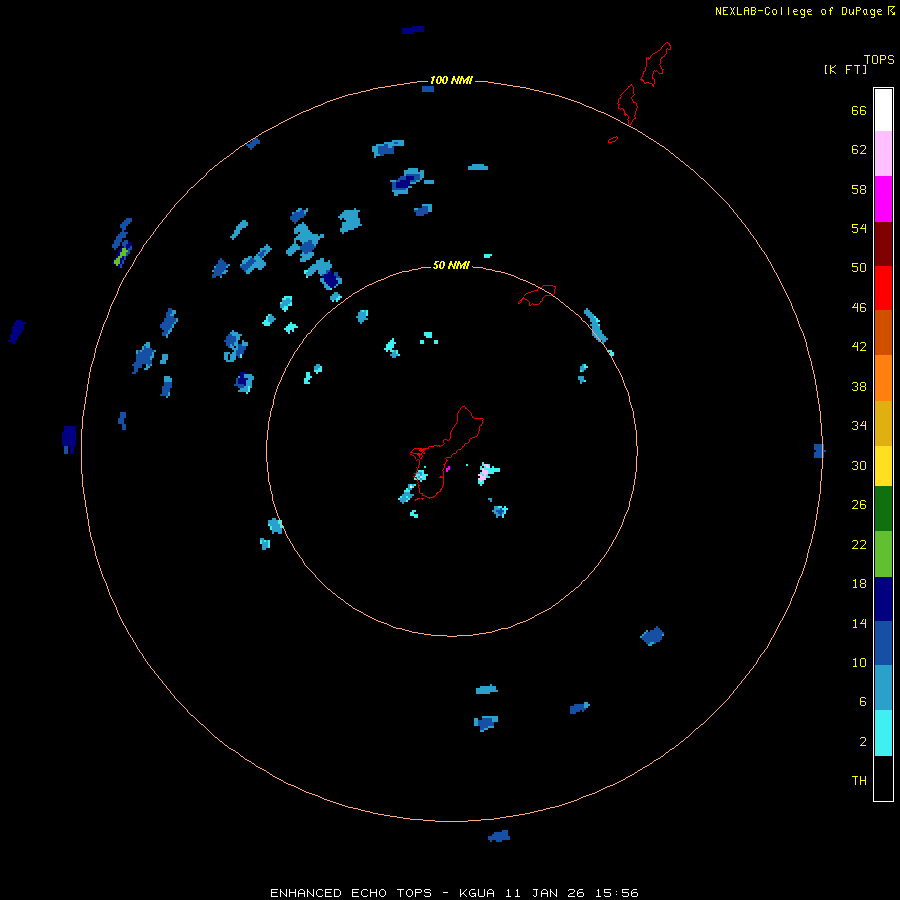This screenshot has width=900, height=900.
Task: Click the red Guam island outline
Action: (x=447, y=452)
